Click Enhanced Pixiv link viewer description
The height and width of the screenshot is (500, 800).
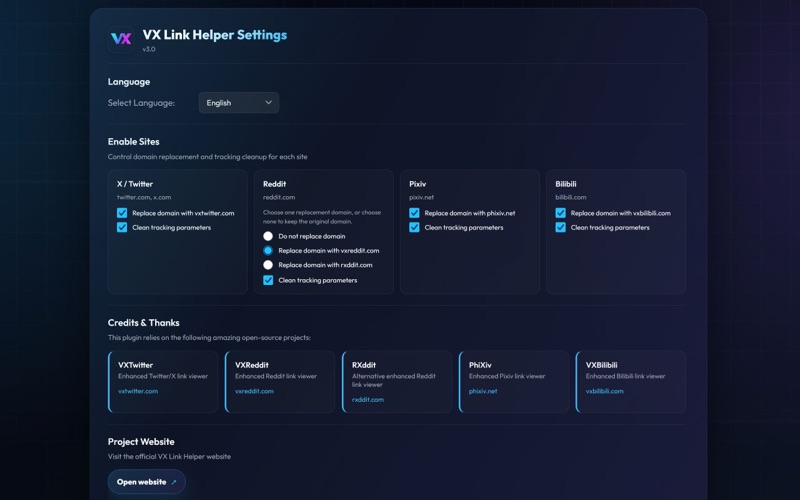pyautogui.click(x=507, y=377)
